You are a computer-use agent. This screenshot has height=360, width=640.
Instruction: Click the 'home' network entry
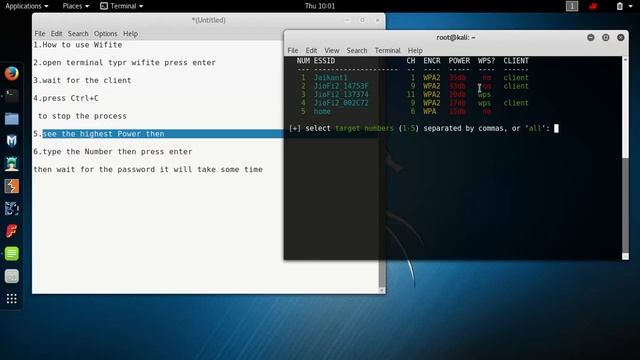click(322, 111)
